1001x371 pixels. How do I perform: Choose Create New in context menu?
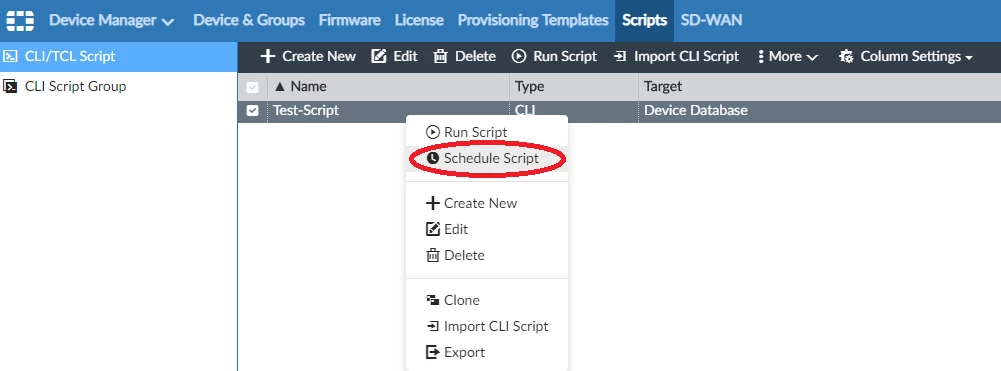pyautogui.click(x=486, y=203)
